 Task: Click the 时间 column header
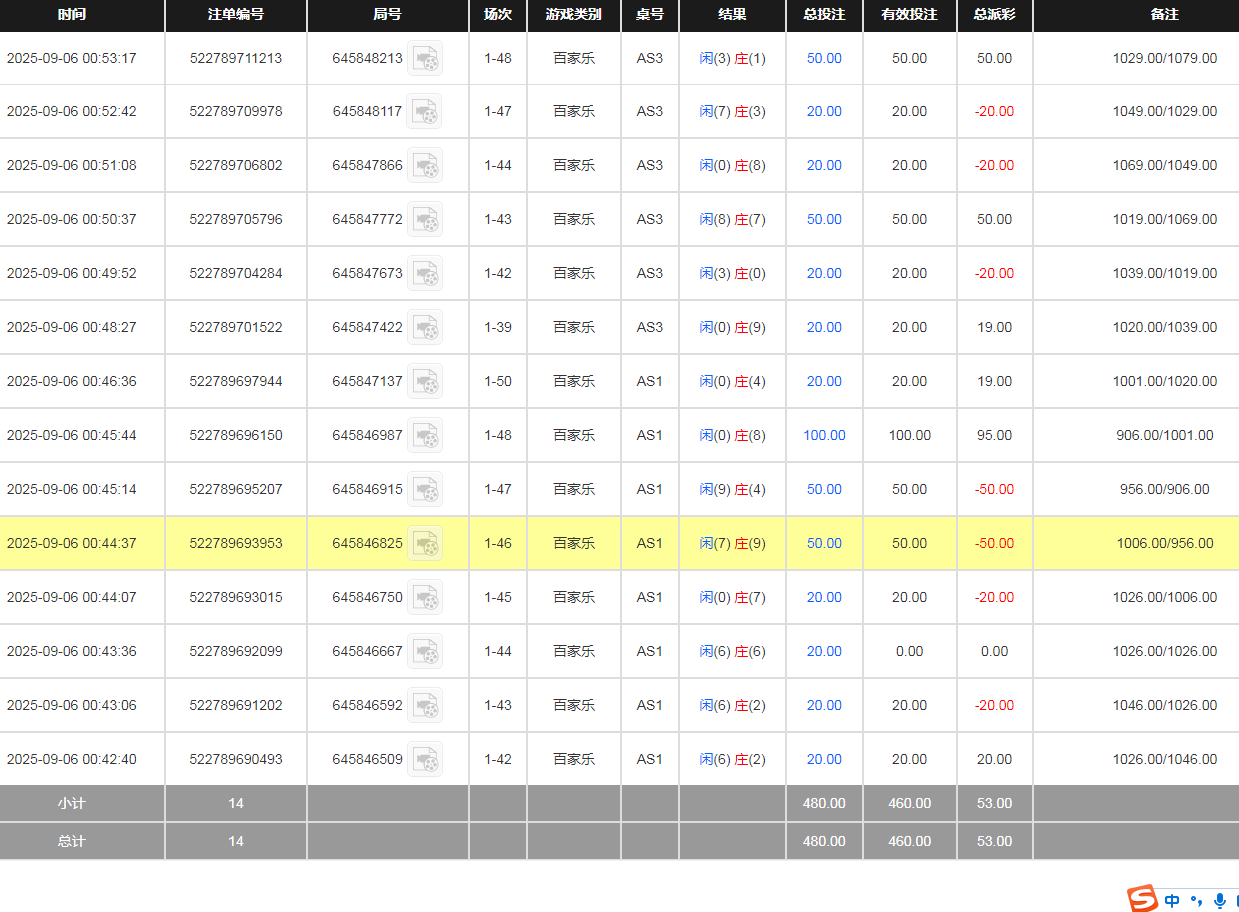pos(72,15)
